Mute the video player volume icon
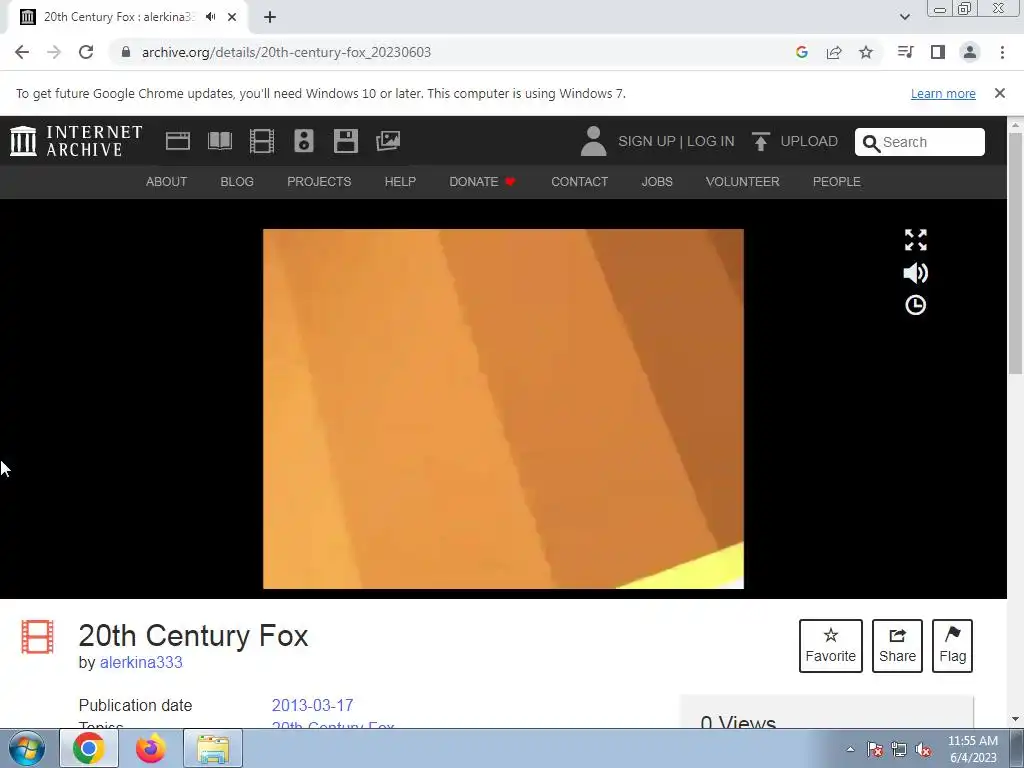1024x768 pixels. coord(916,273)
